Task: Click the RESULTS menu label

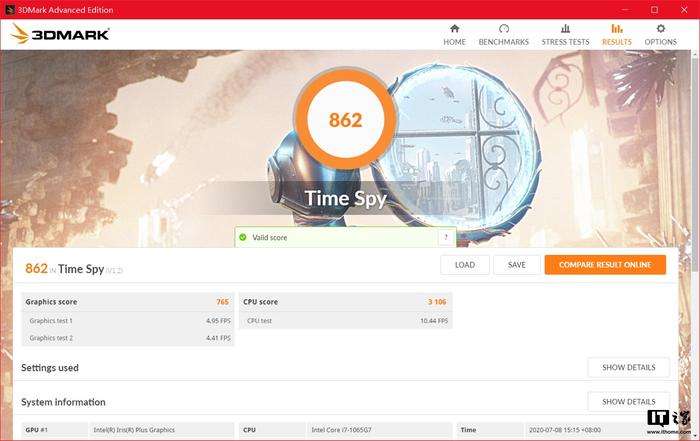Action: (x=617, y=42)
